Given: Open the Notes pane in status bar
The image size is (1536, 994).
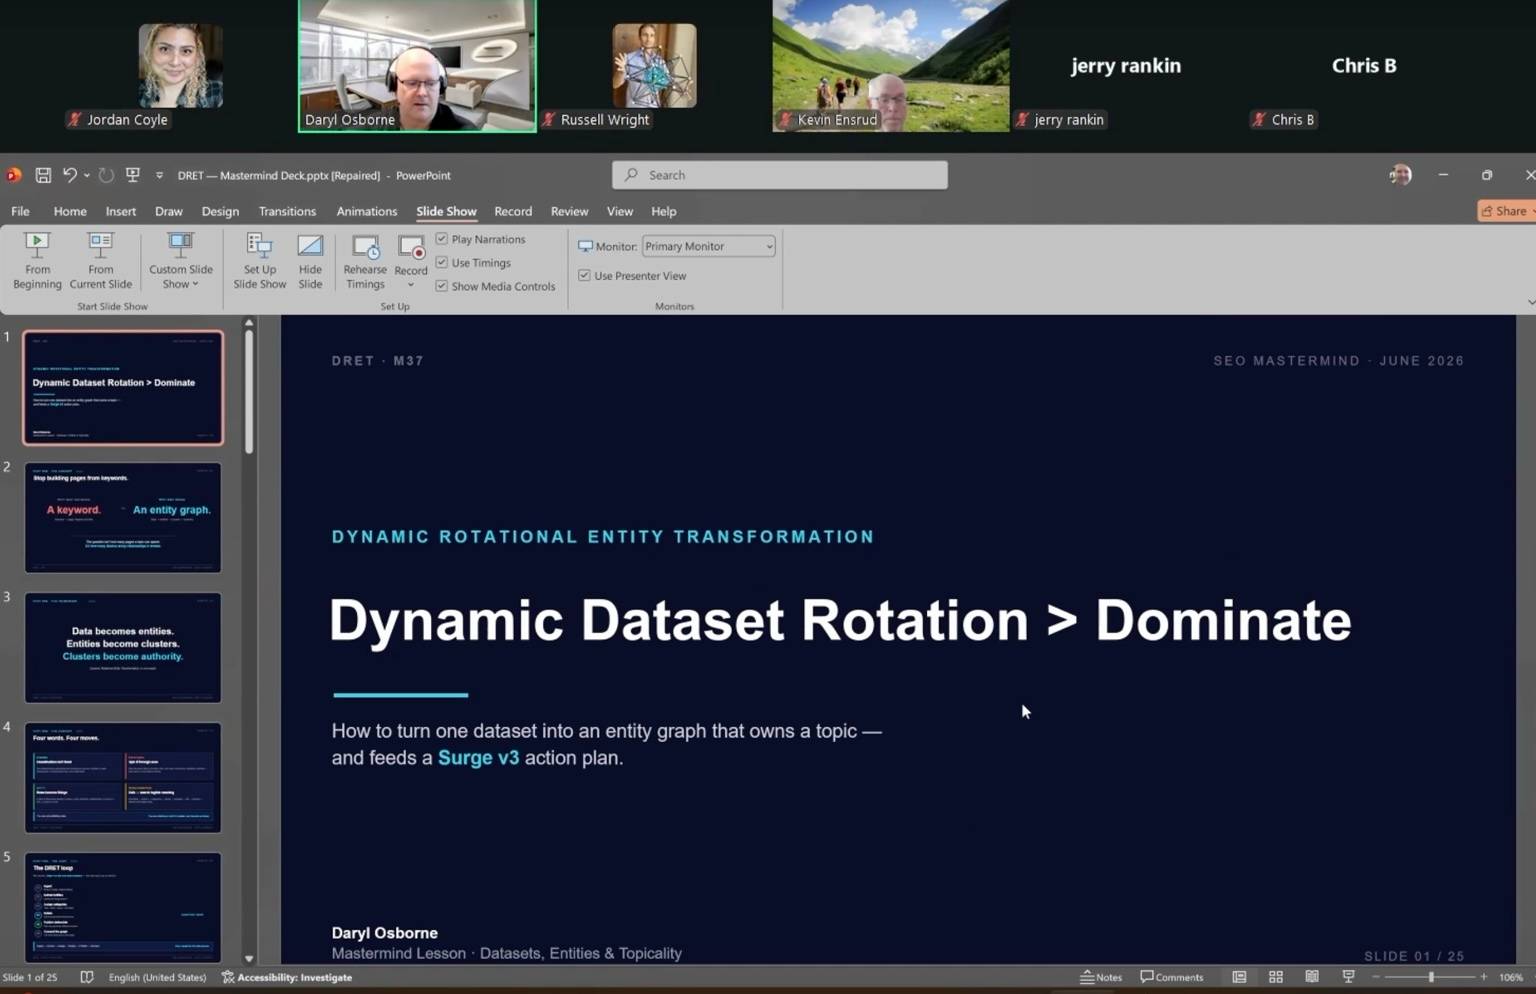Looking at the screenshot, I should pyautogui.click(x=1101, y=977).
